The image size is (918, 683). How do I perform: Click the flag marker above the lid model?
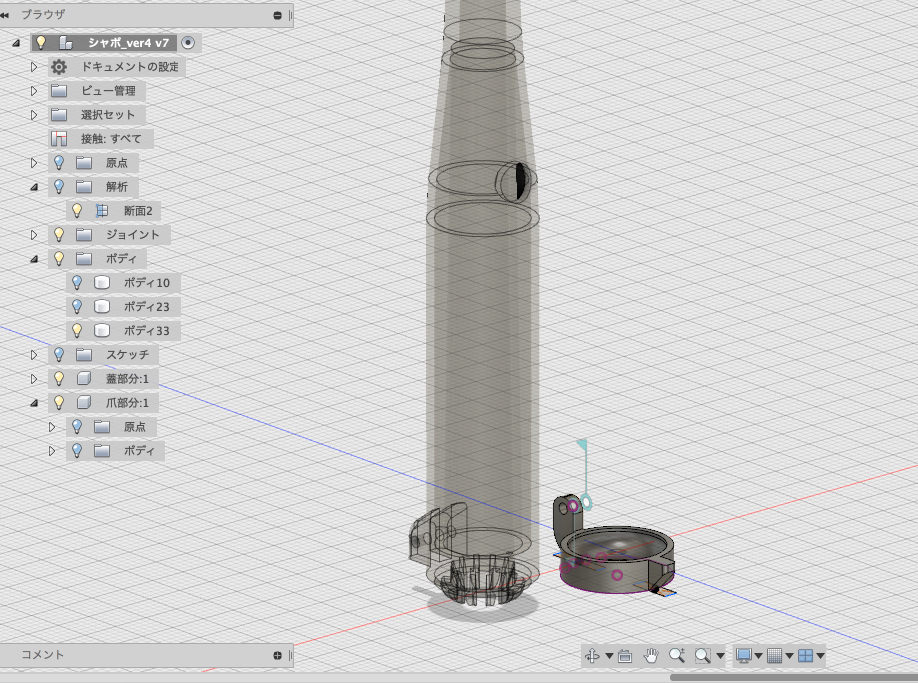(583, 445)
